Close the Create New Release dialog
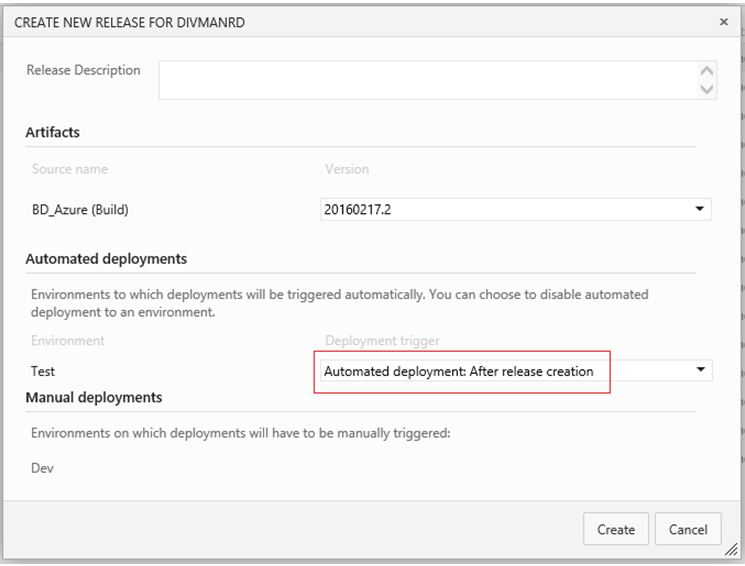This screenshot has width=745, height=566. (724, 22)
